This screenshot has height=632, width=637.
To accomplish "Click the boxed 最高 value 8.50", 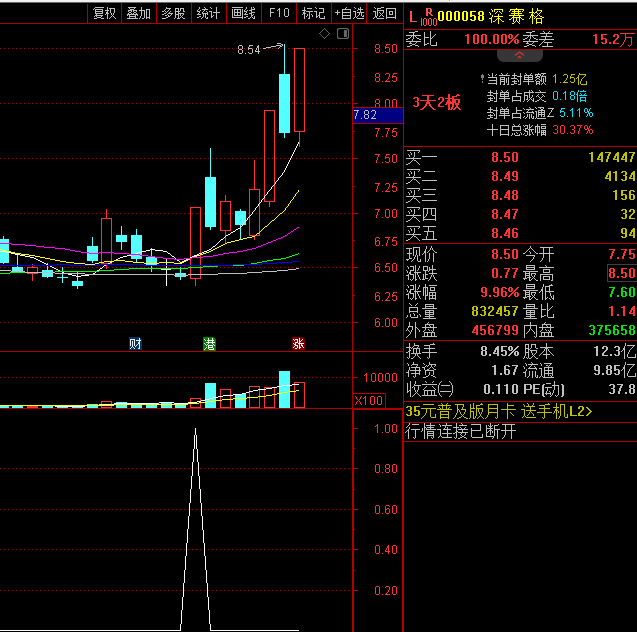I will 622,273.
